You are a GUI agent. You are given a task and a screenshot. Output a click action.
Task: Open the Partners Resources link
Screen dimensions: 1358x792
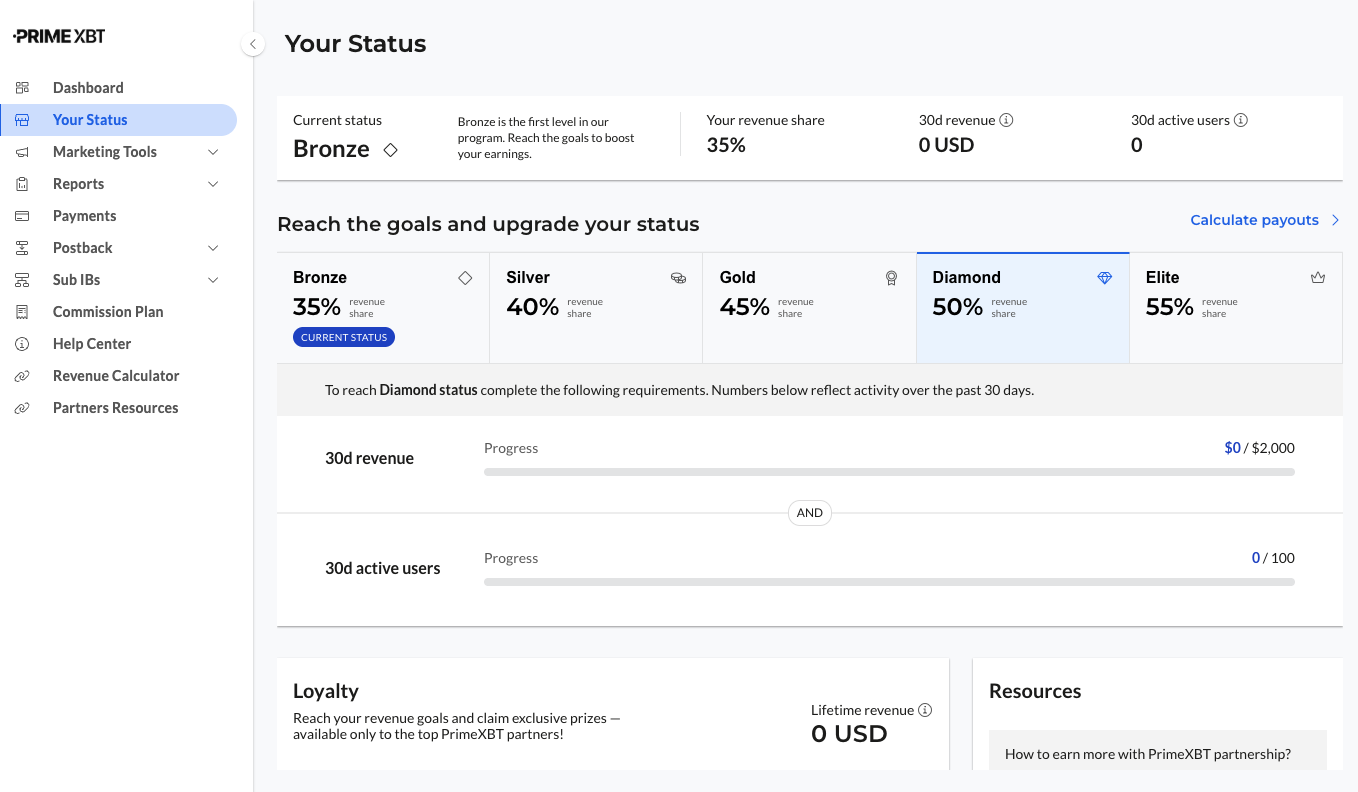[119, 408]
